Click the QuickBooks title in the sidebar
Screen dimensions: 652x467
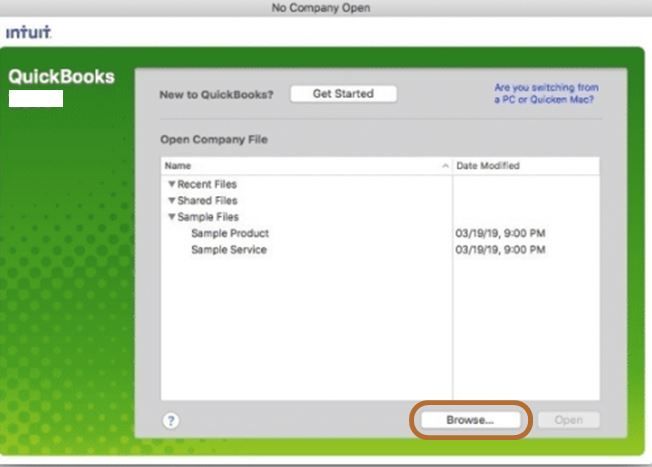62,77
